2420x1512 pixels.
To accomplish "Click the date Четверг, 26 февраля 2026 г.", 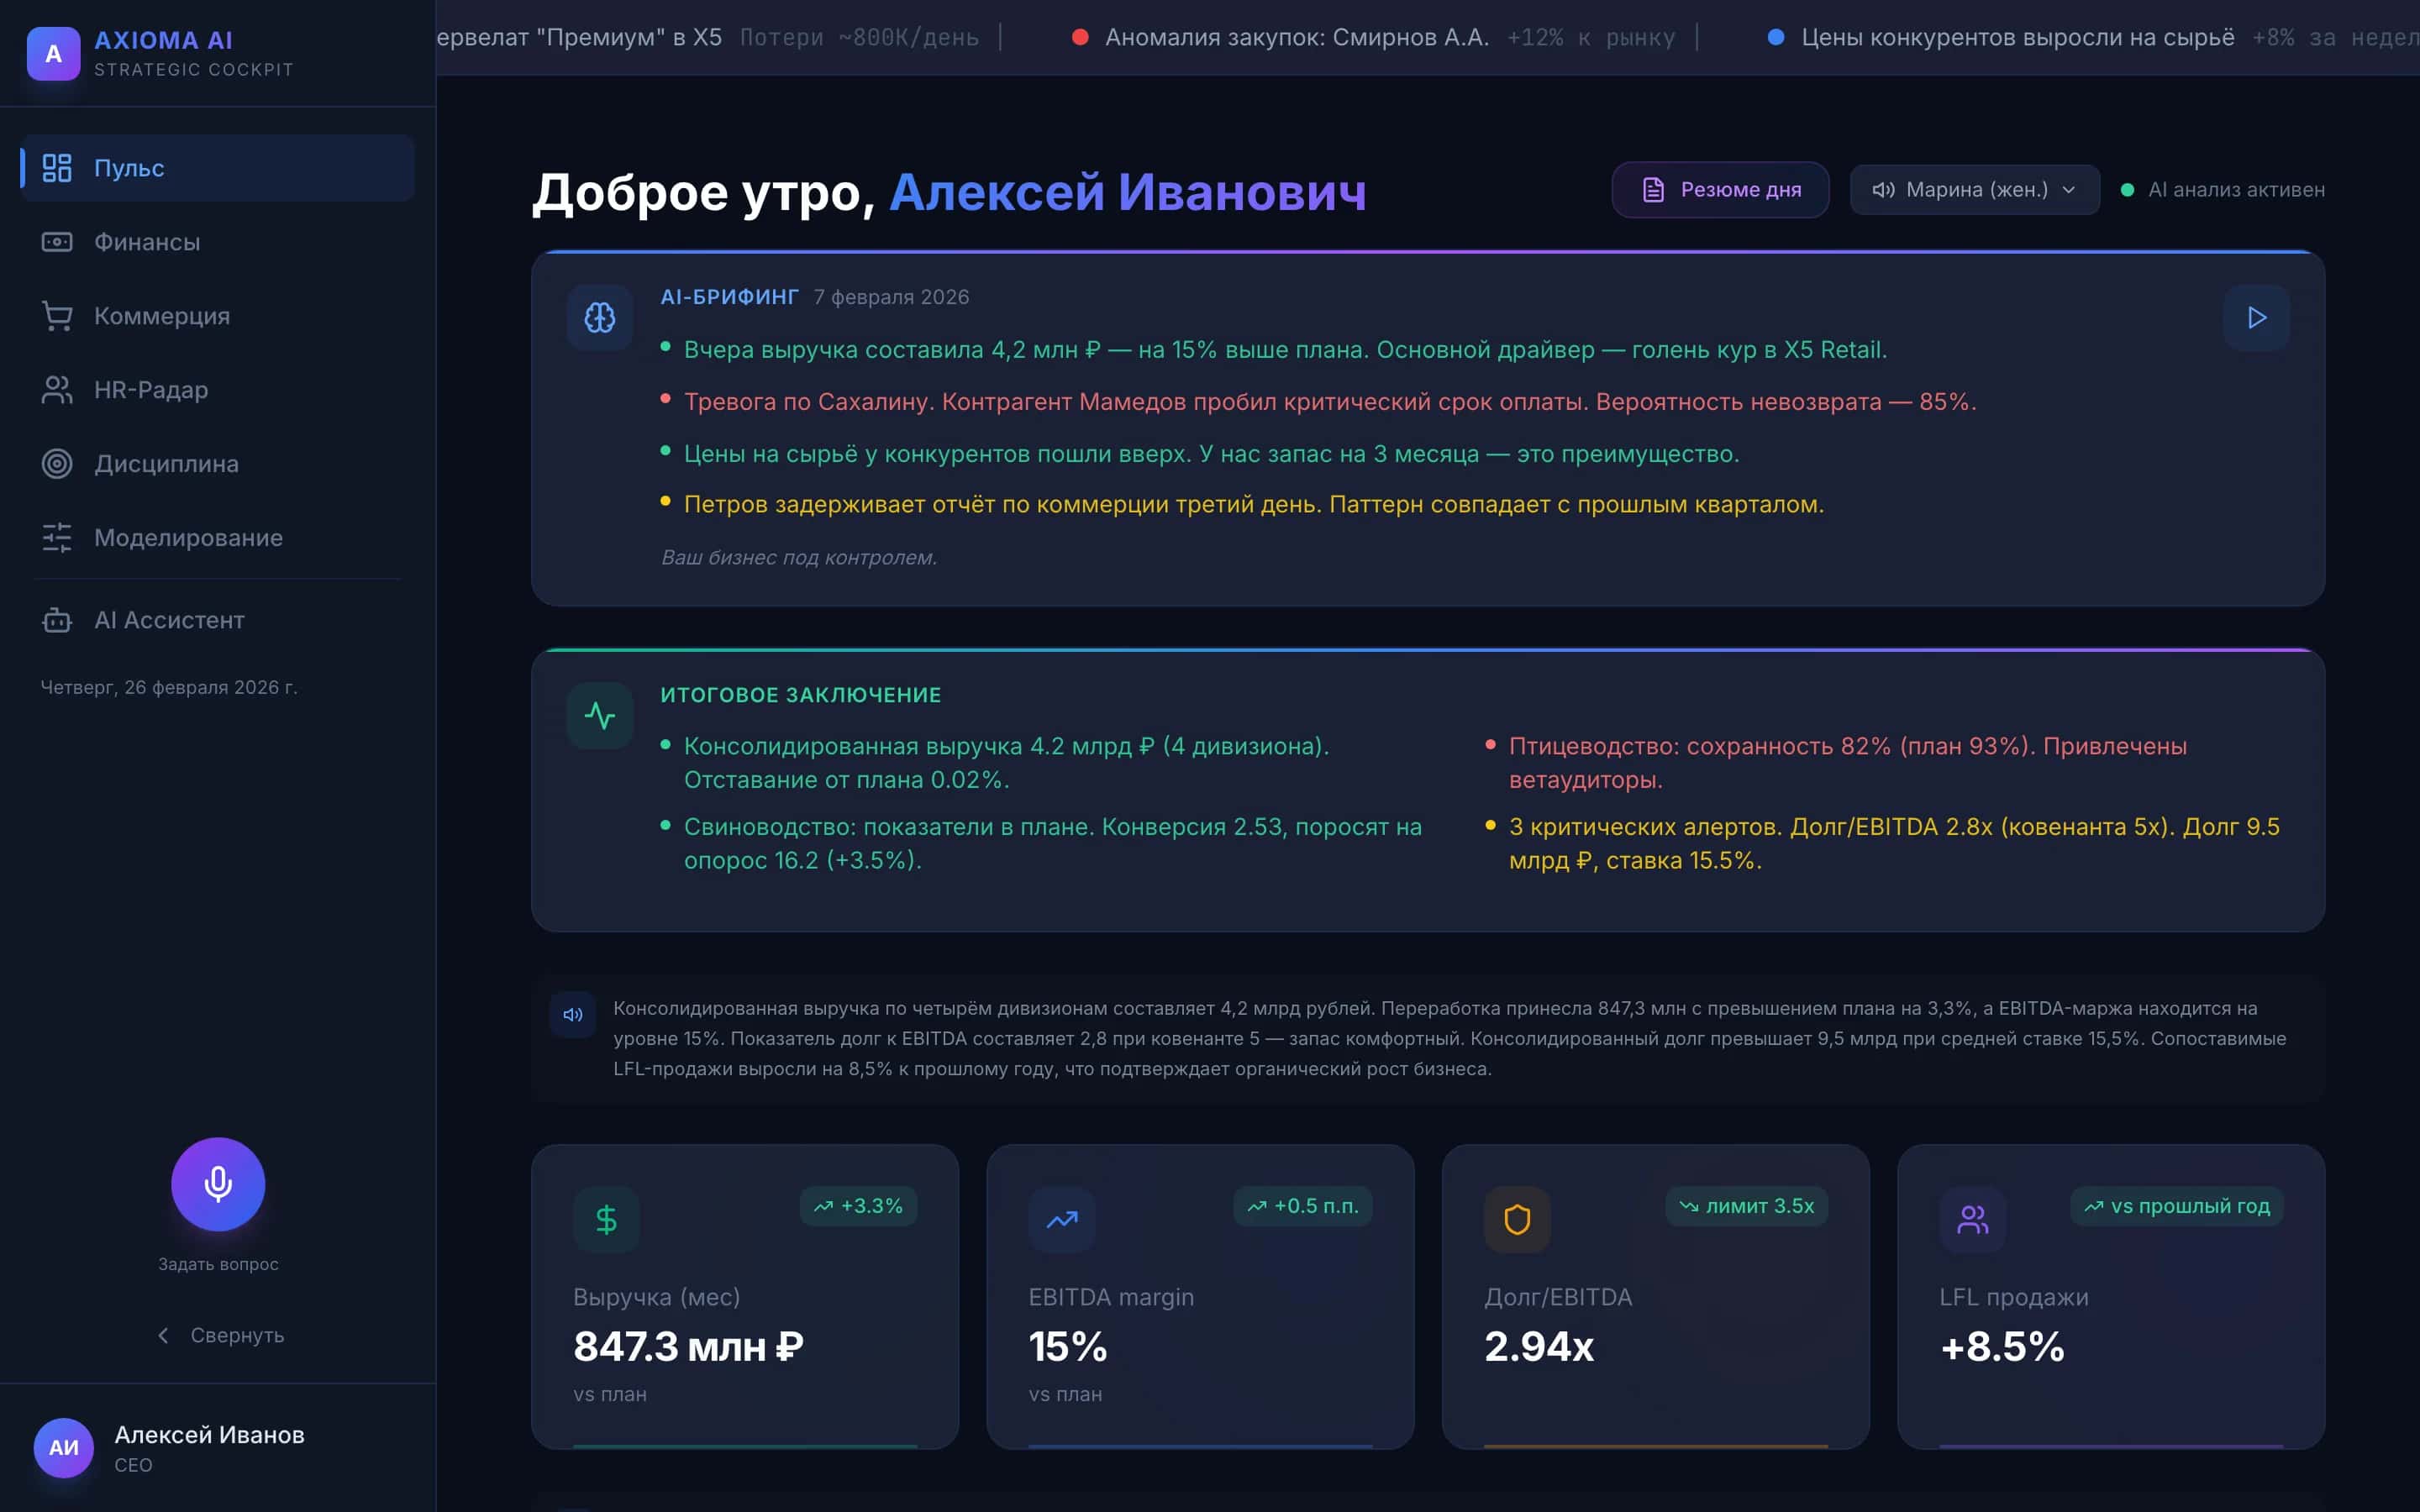I will point(169,688).
